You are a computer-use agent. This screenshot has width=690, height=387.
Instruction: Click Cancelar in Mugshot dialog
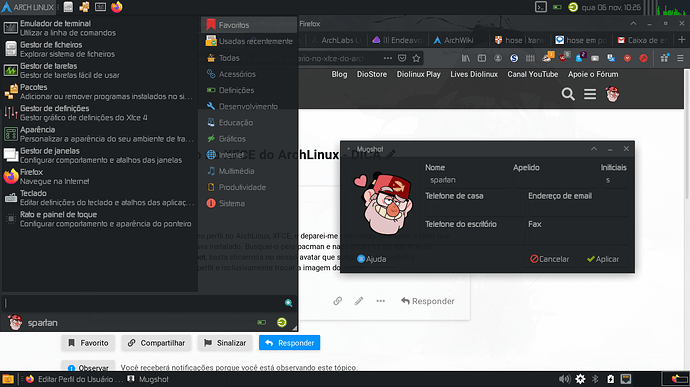pyautogui.click(x=549, y=259)
